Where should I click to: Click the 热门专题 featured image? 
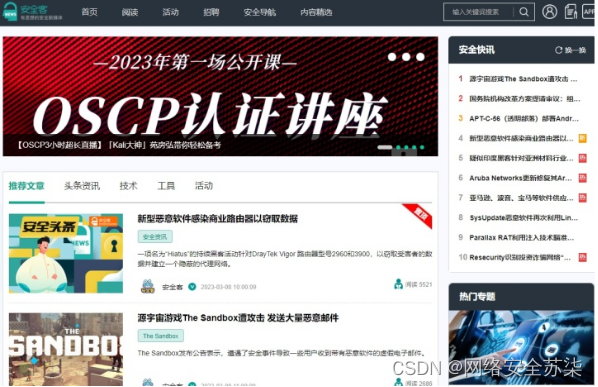coord(521,347)
